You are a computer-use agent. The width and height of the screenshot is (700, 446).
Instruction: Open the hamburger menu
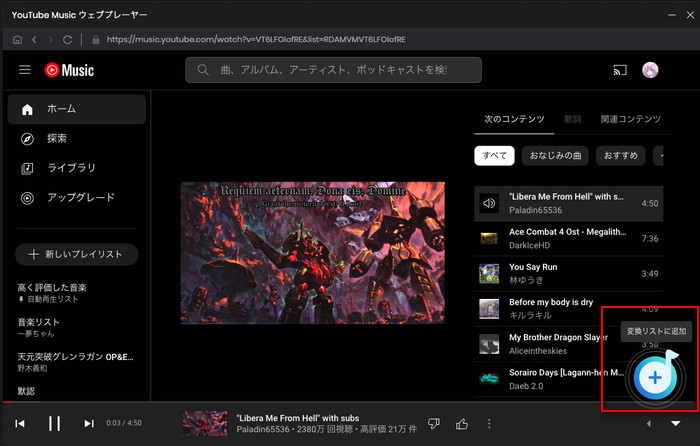click(25, 70)
